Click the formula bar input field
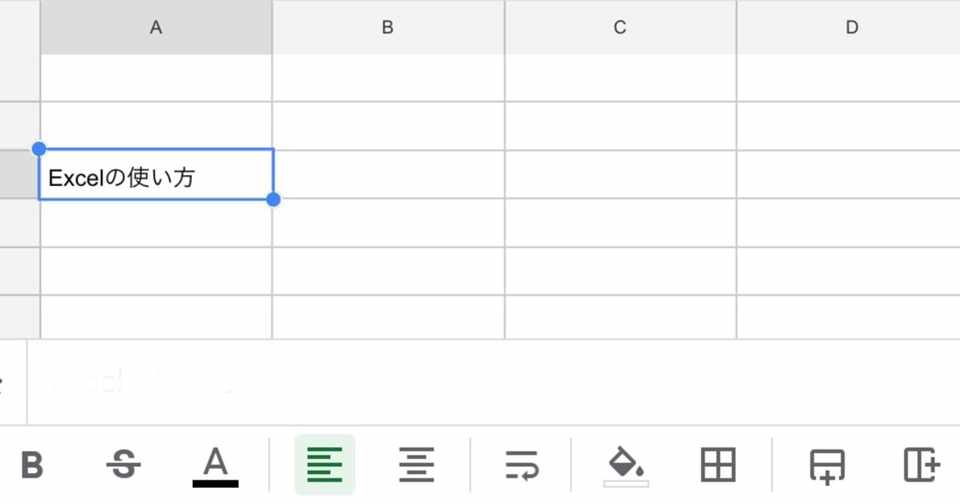This screenshot has width=960, height=503. 490,383
